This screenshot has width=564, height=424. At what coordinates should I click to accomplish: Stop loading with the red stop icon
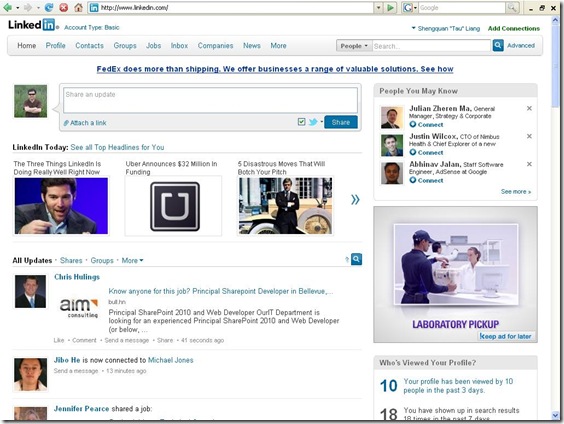click(x=64, y=7)
